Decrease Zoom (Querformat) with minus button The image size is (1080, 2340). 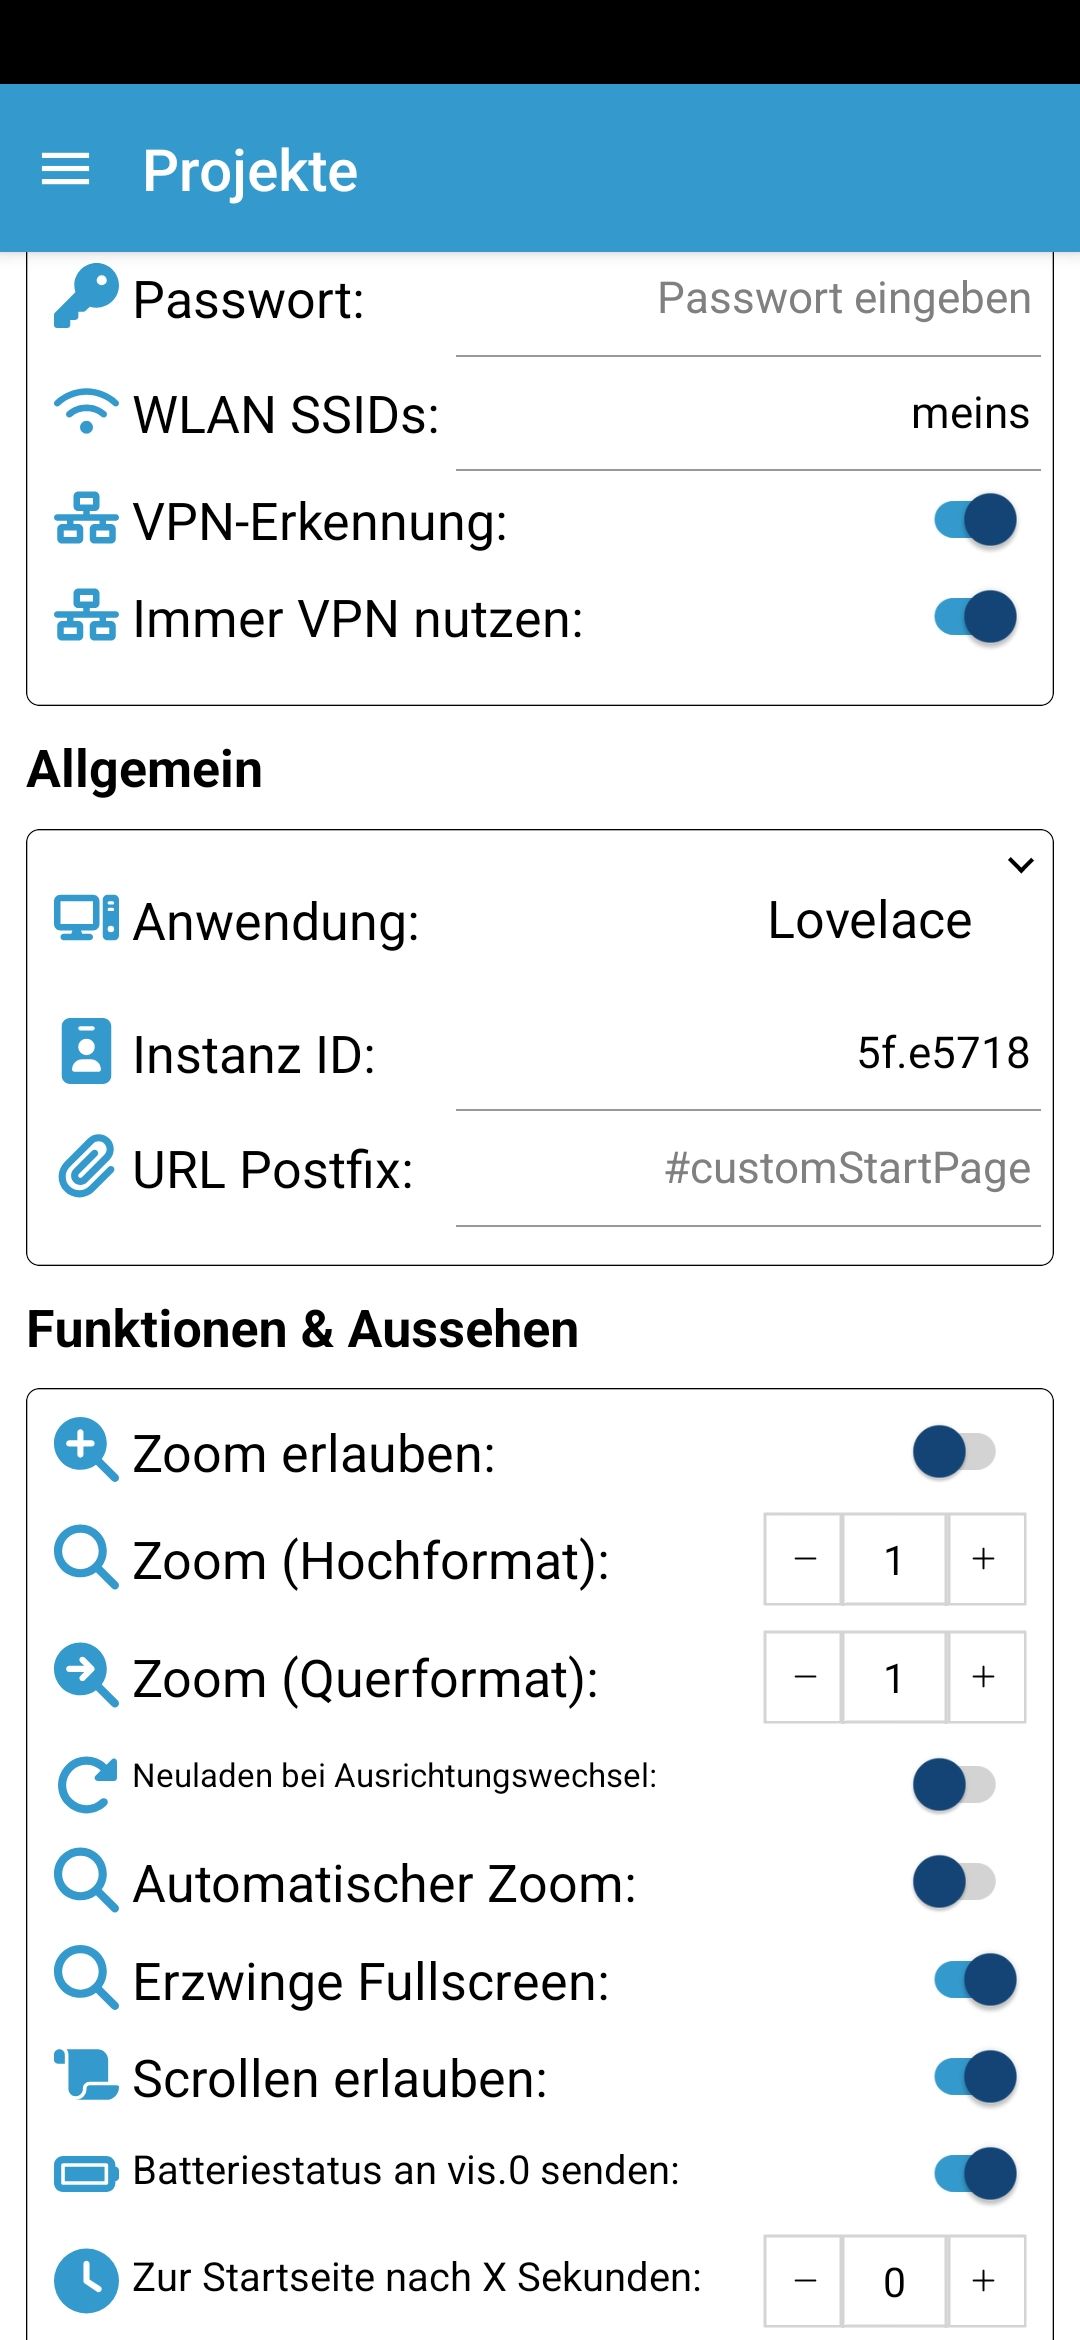click(x=804, y=1677)
